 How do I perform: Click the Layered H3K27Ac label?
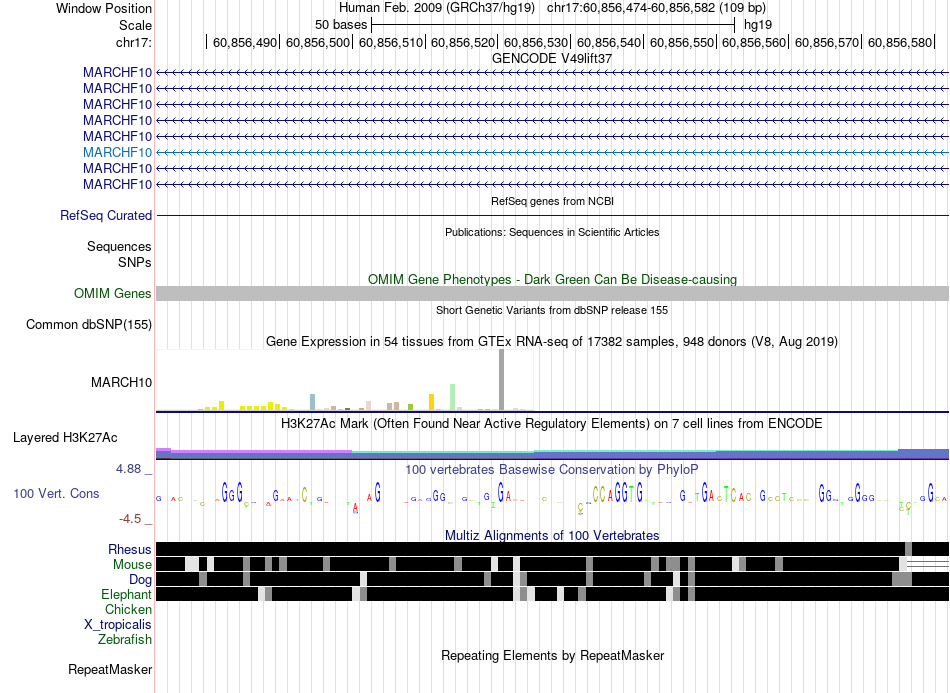pos(65,437)
